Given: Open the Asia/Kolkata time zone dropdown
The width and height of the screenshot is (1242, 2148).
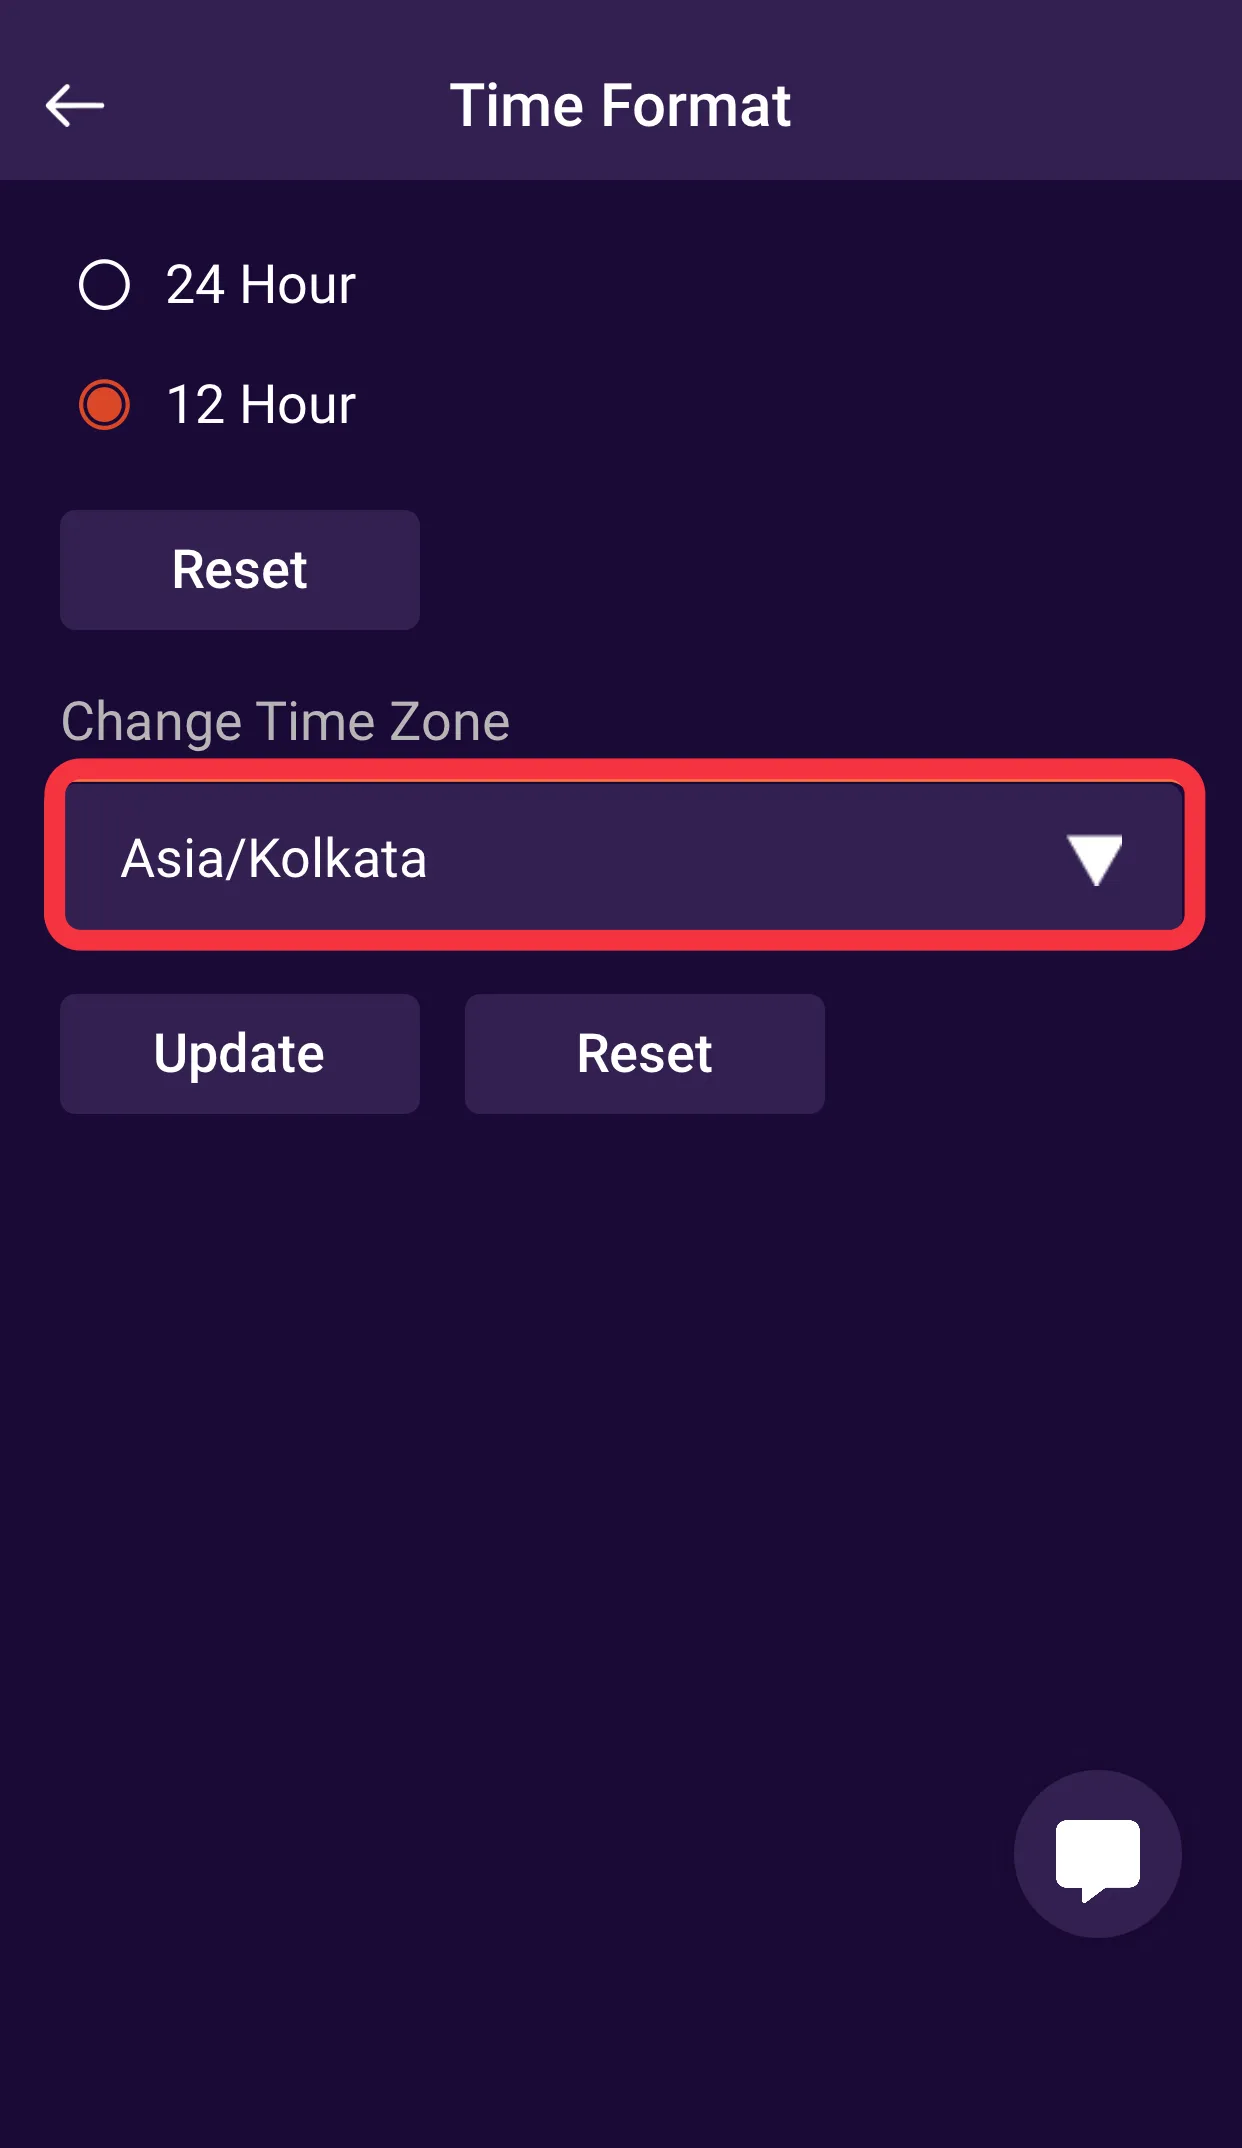Looking at the screenshot, I should point(624,857).
